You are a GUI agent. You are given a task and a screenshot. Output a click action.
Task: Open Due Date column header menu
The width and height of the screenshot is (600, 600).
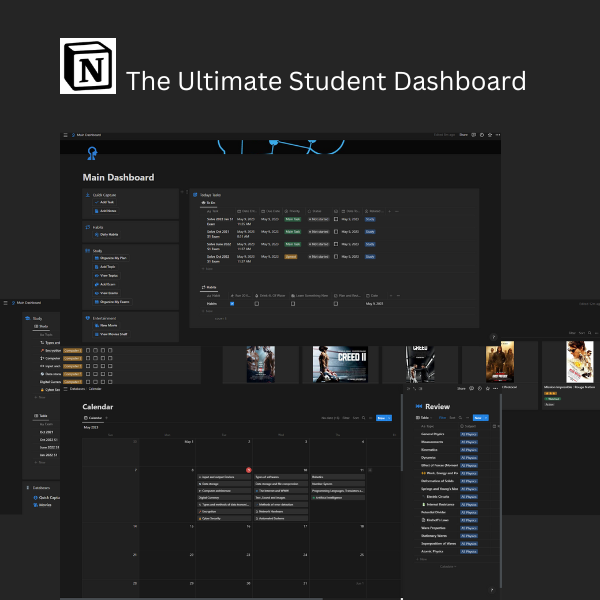(271, 211)
